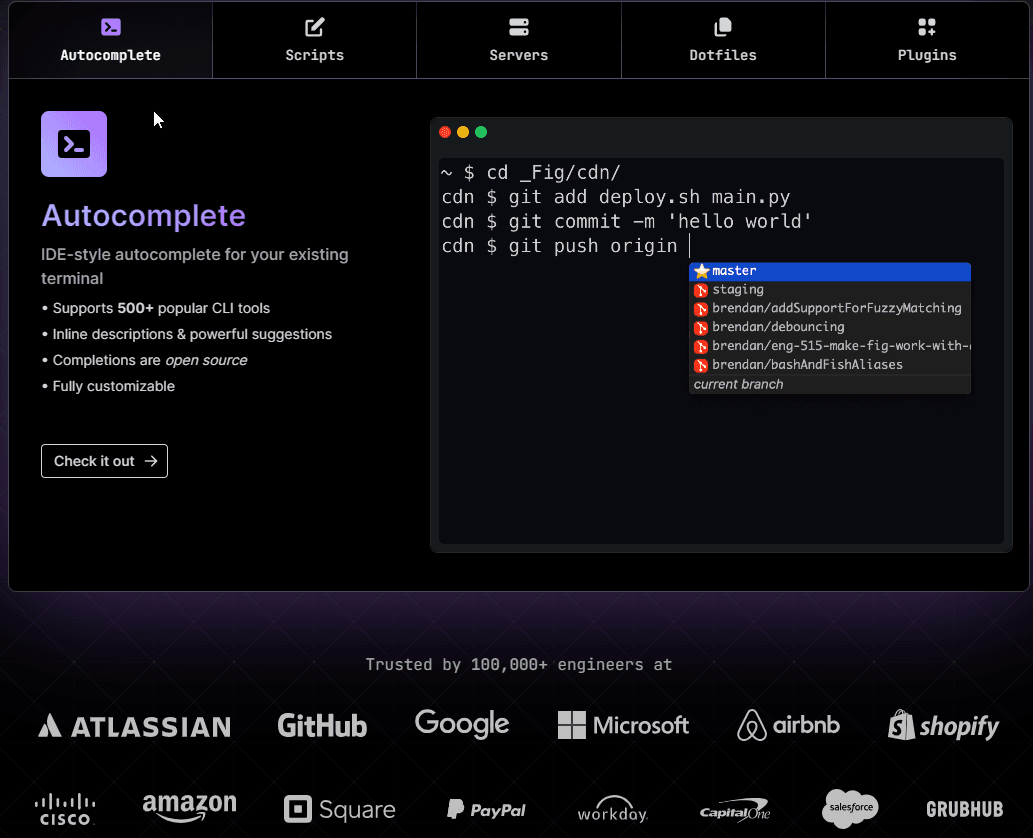Switch to the Dotfiles tab

(x=722, y=40)
